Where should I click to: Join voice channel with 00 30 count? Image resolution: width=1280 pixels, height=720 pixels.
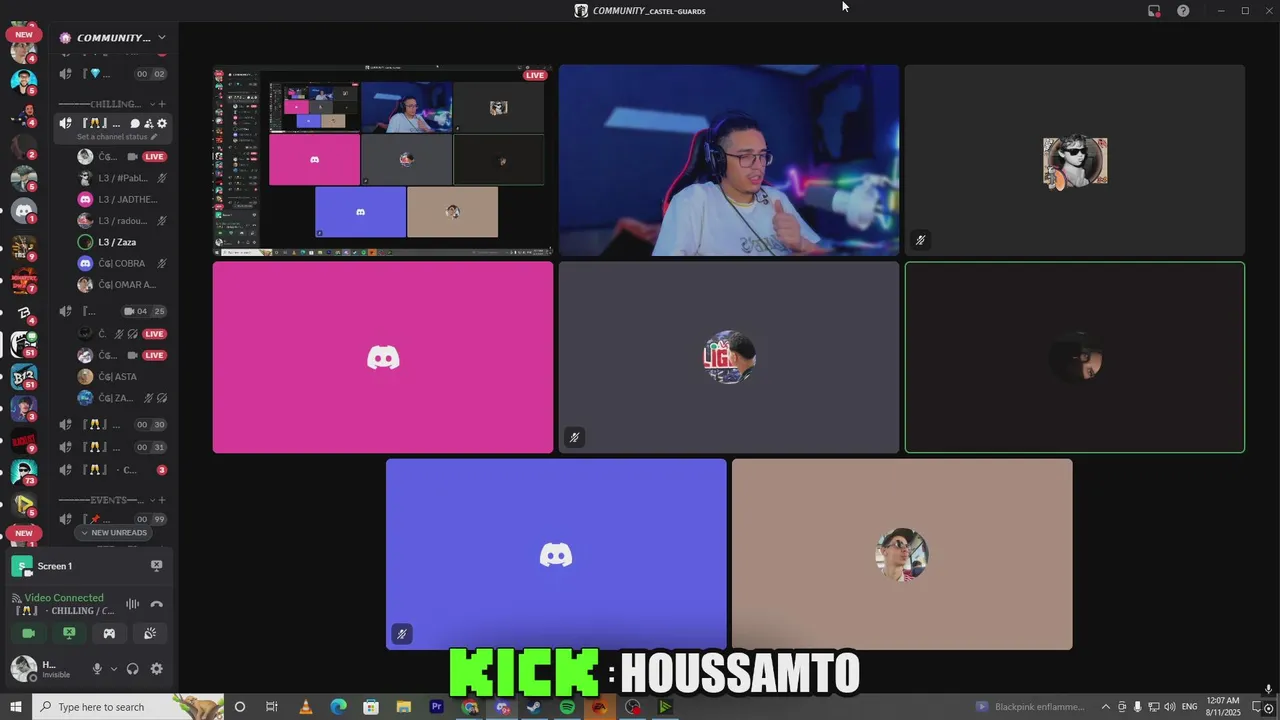113,425
